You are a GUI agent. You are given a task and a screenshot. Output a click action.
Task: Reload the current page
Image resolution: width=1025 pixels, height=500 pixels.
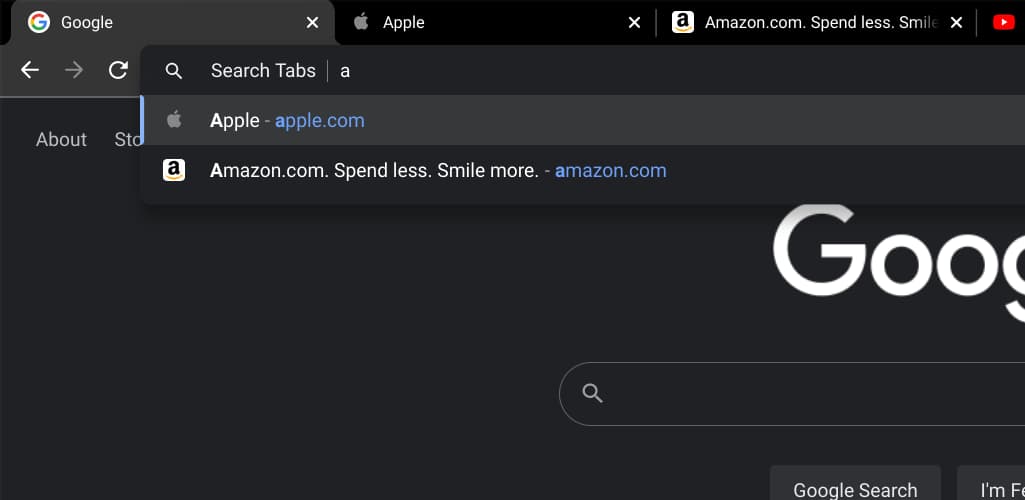click(x=118, y=70)
